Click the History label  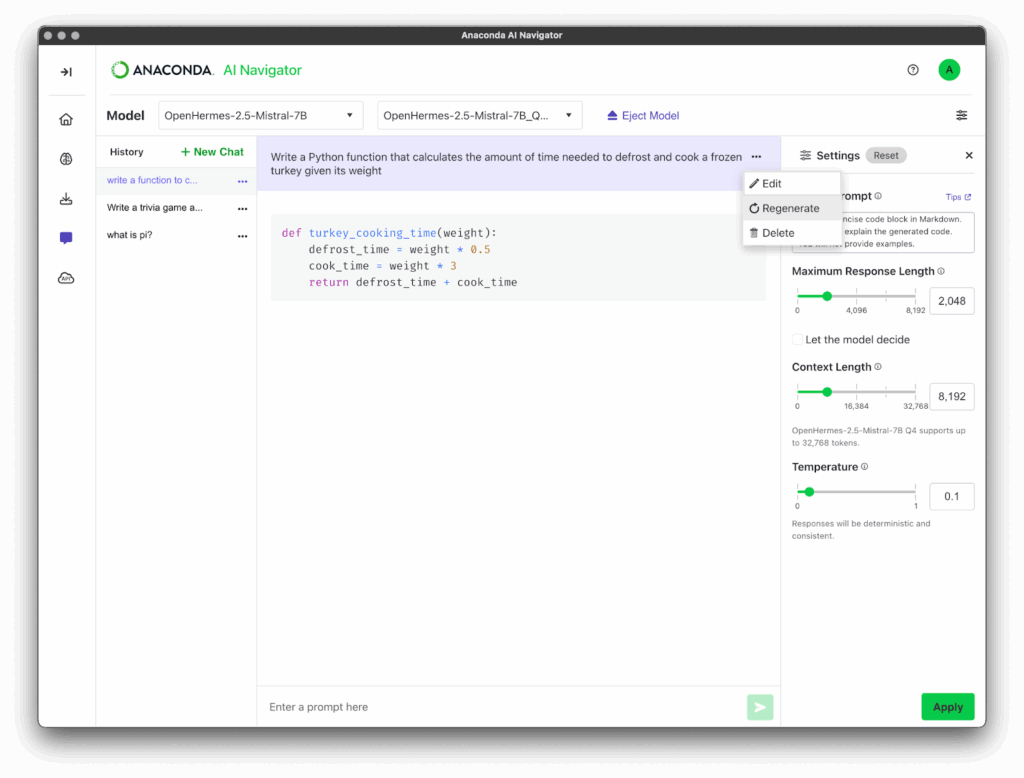coord(127,152)
